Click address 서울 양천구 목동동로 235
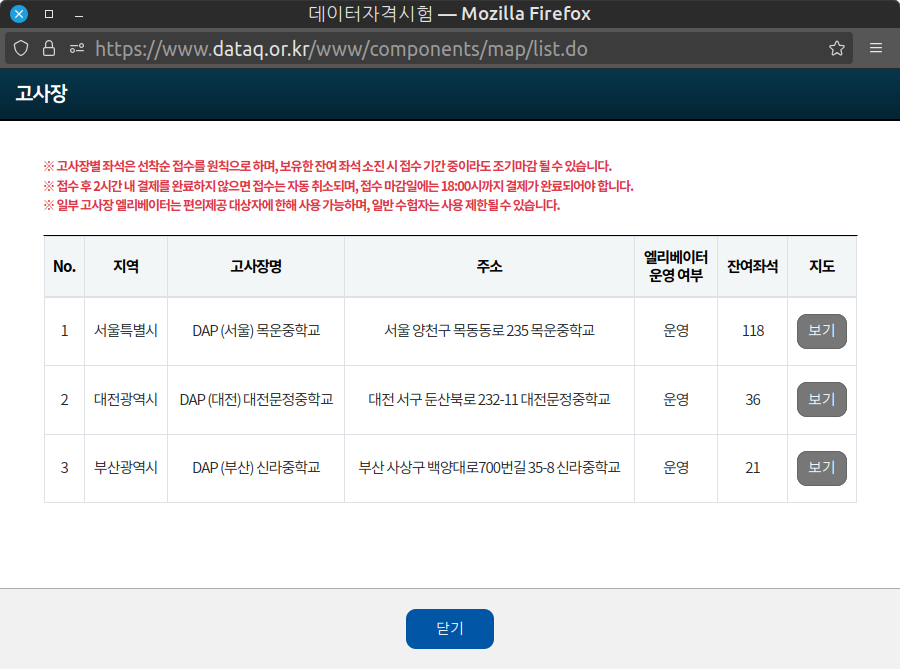 coord(490,331)
